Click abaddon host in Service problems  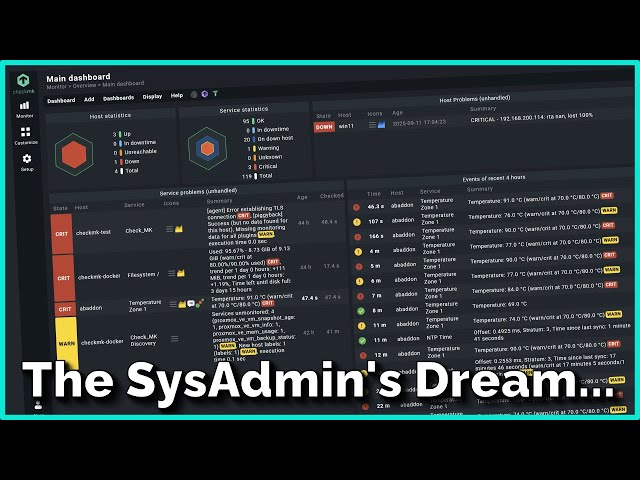[x=91, y=308]
